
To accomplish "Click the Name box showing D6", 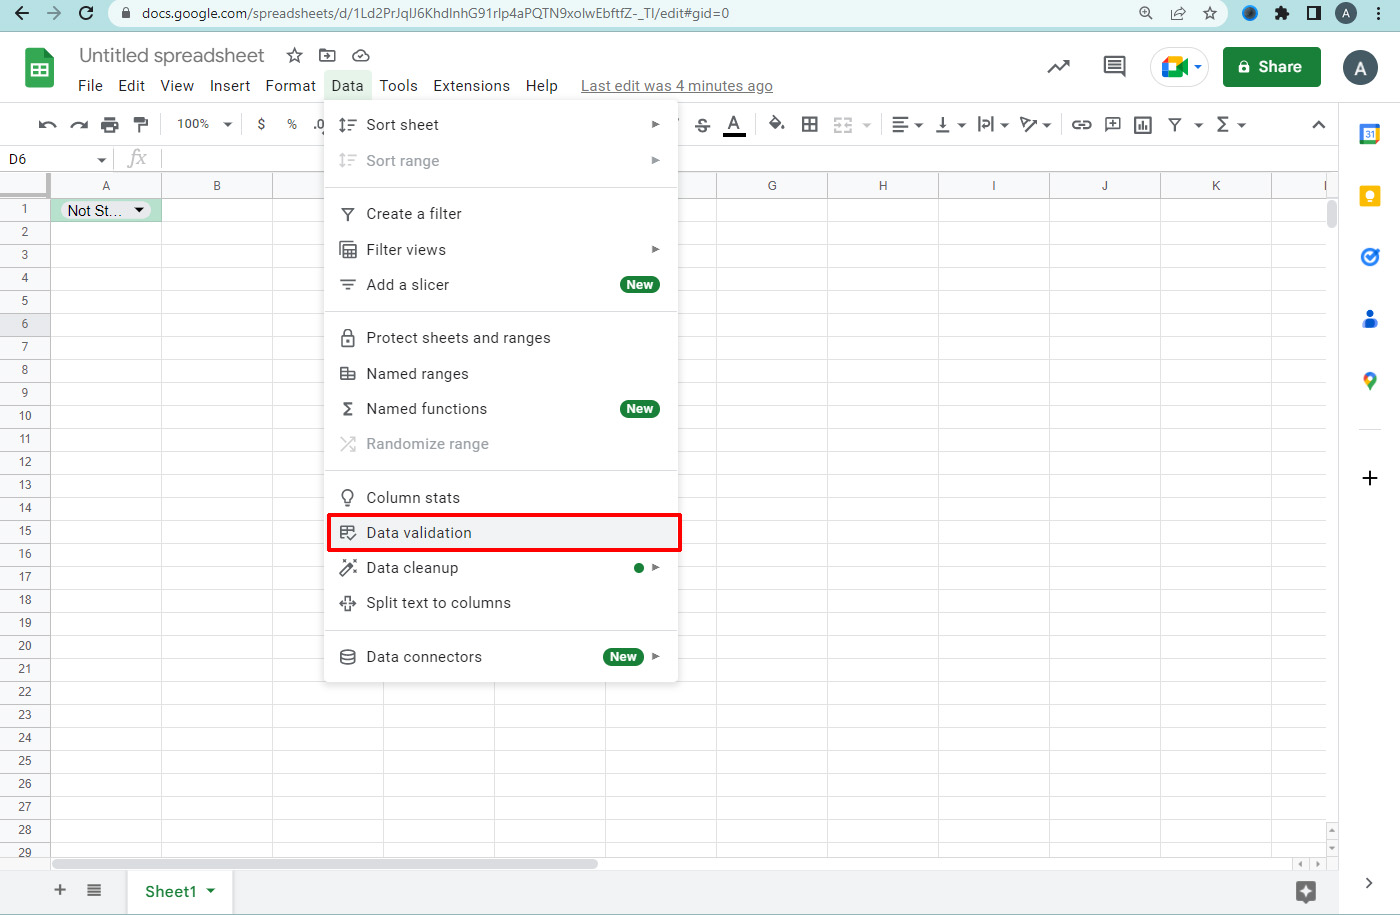I will coord(50,159).
